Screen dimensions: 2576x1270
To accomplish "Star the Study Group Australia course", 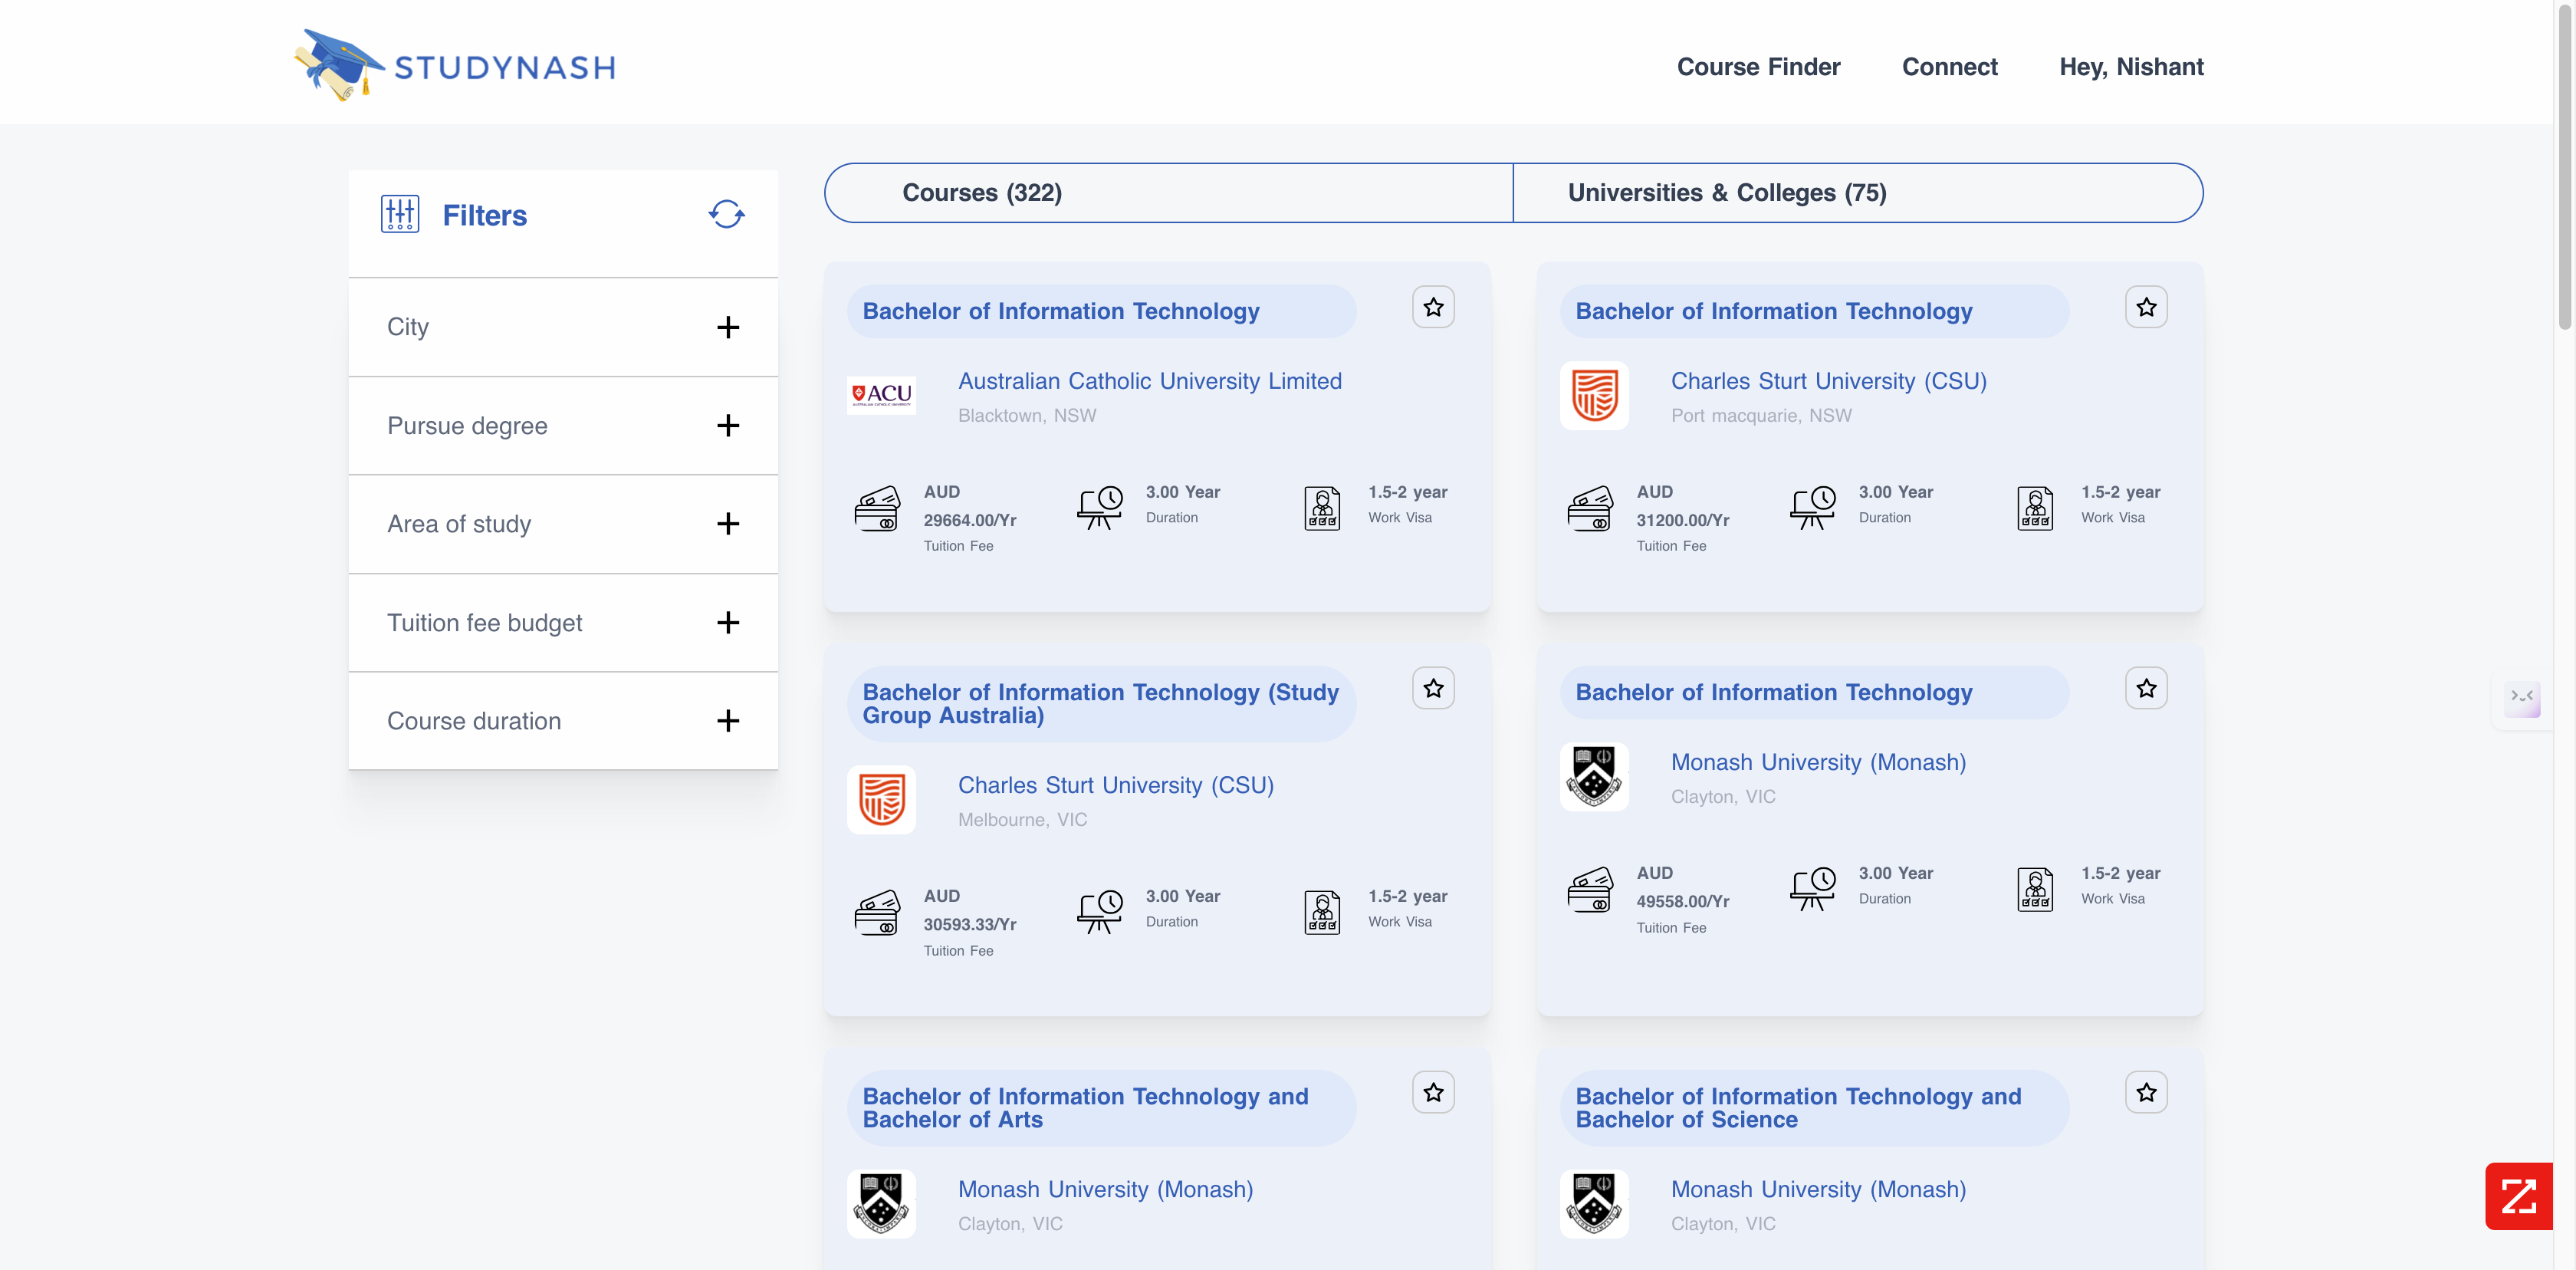I will point(1433,688).
